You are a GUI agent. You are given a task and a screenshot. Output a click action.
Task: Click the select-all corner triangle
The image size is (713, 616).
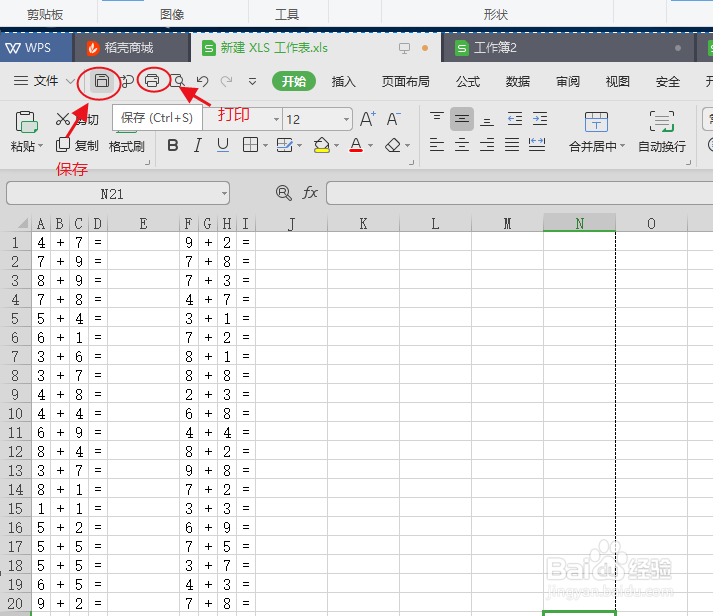click(x=22, y=223)
